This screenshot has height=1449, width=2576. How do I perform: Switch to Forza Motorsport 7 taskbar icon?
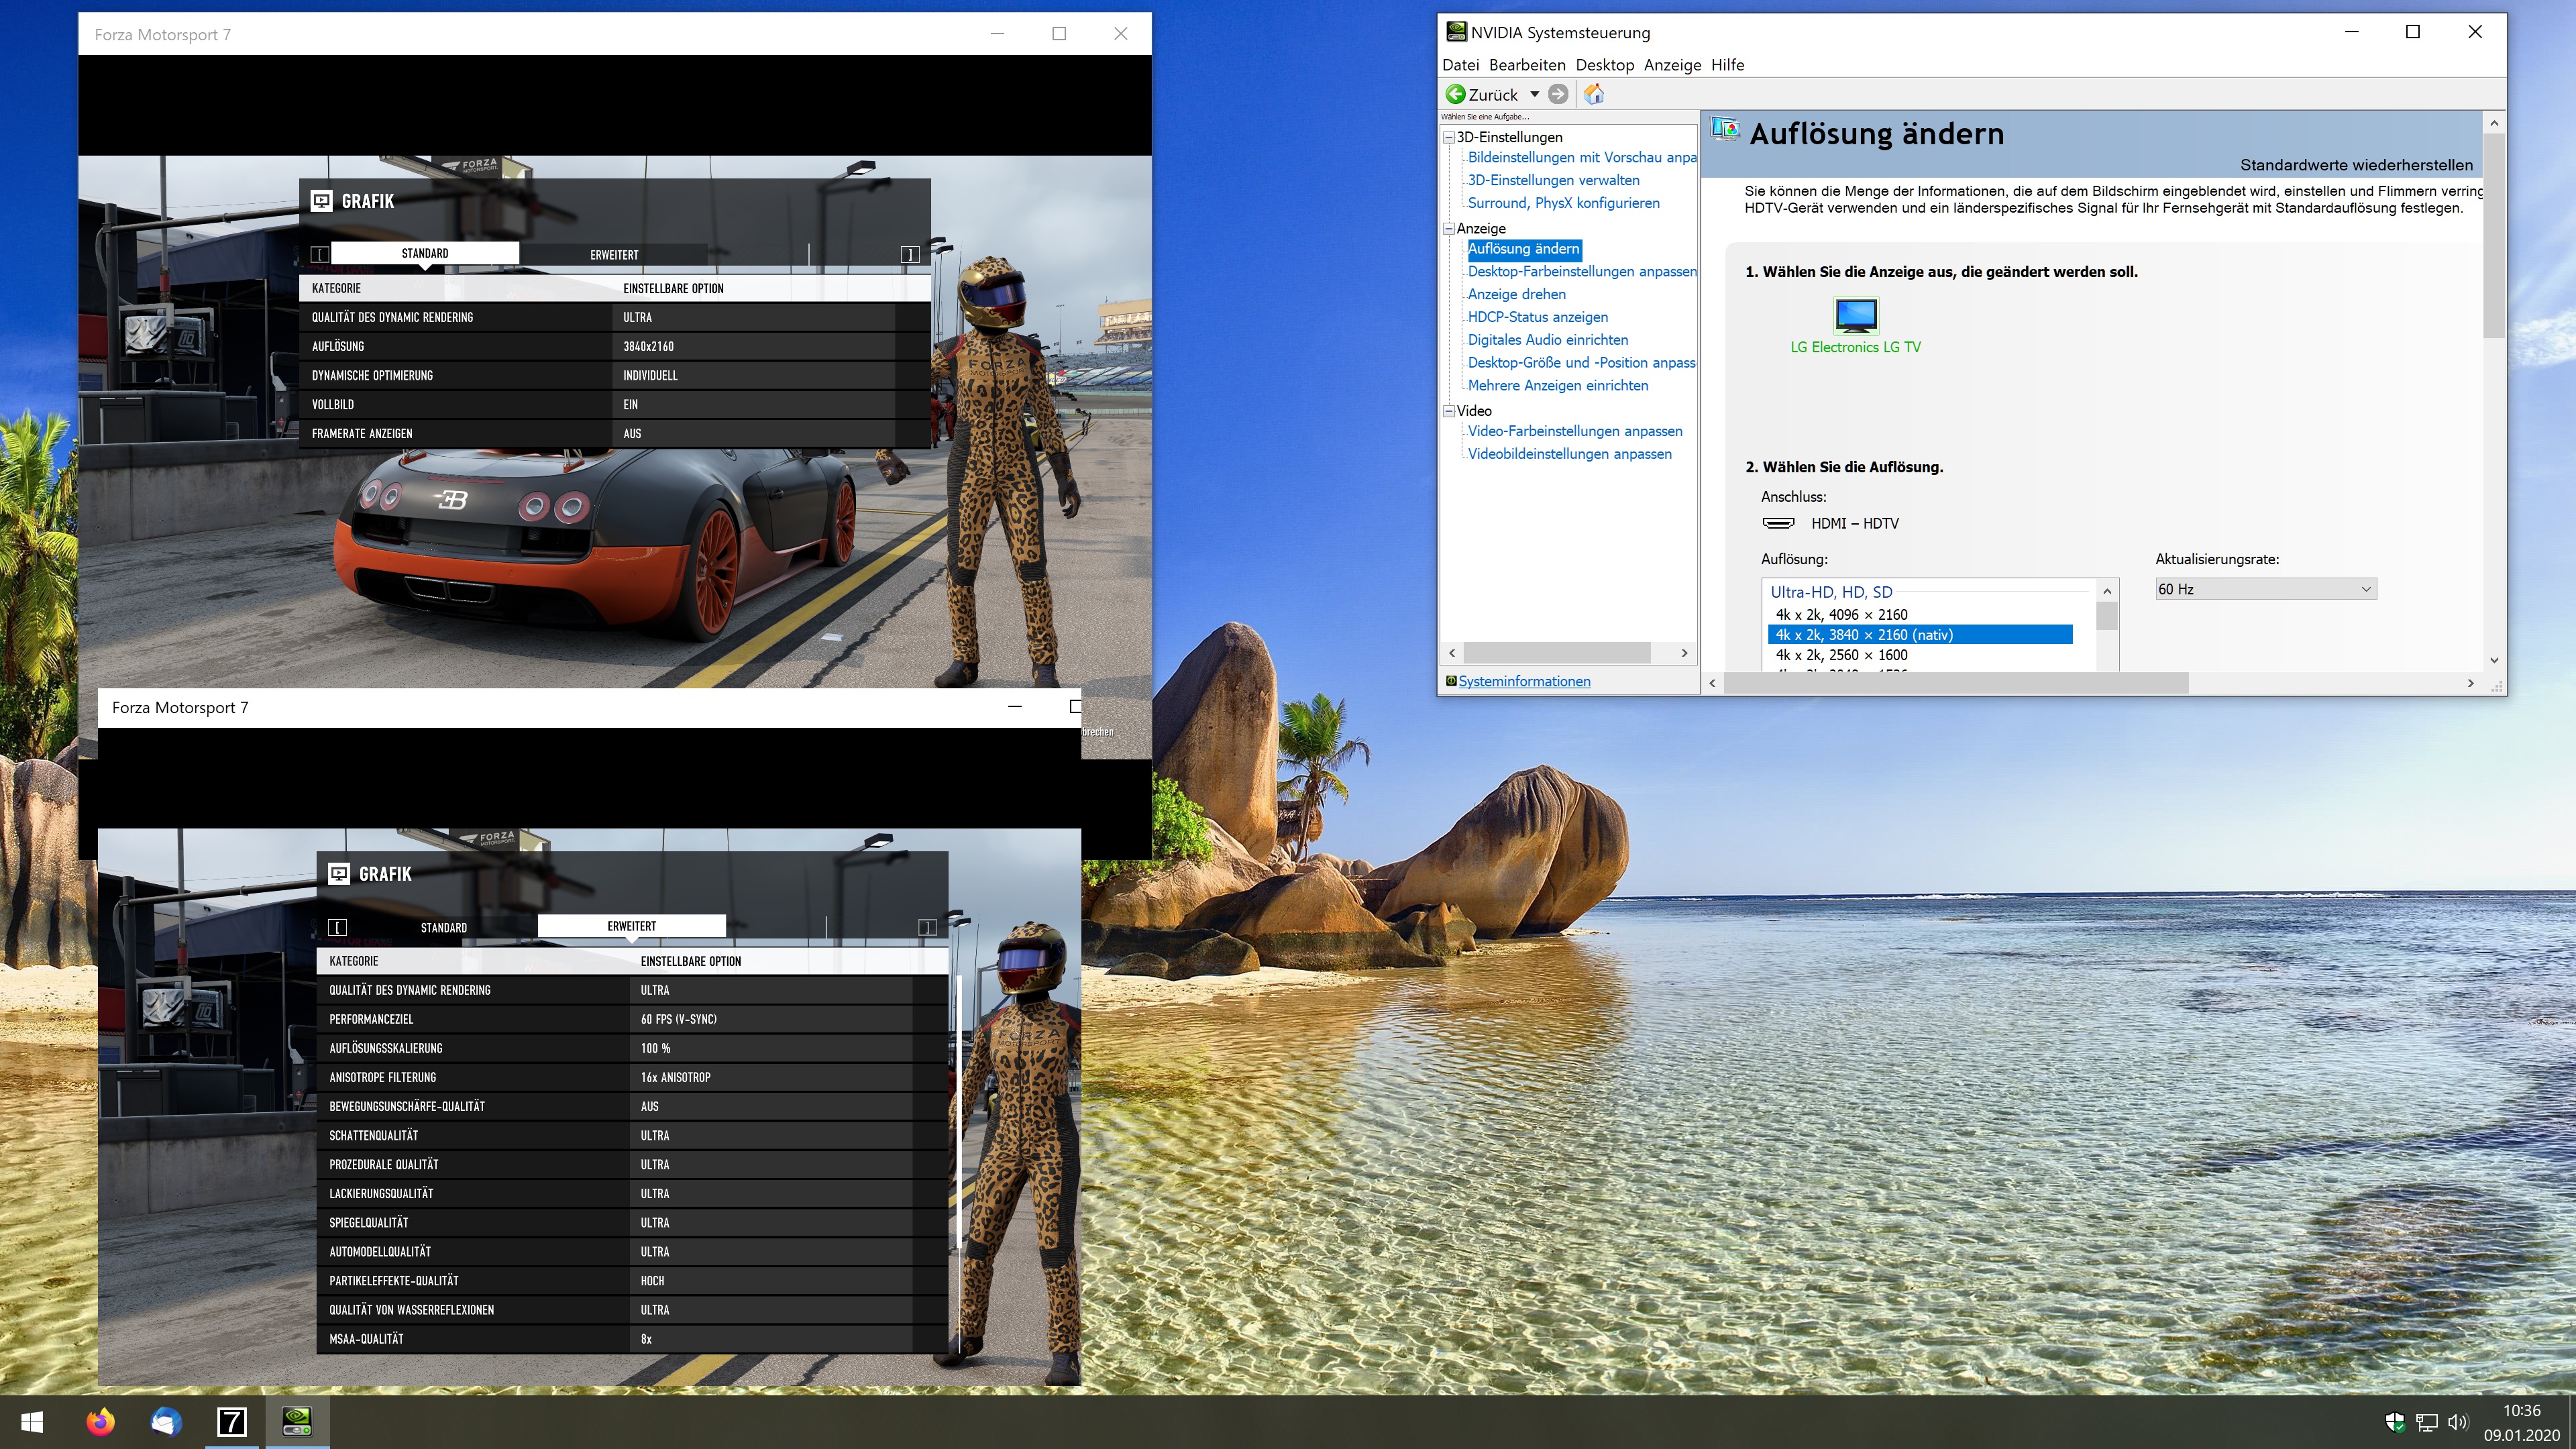231,1421
